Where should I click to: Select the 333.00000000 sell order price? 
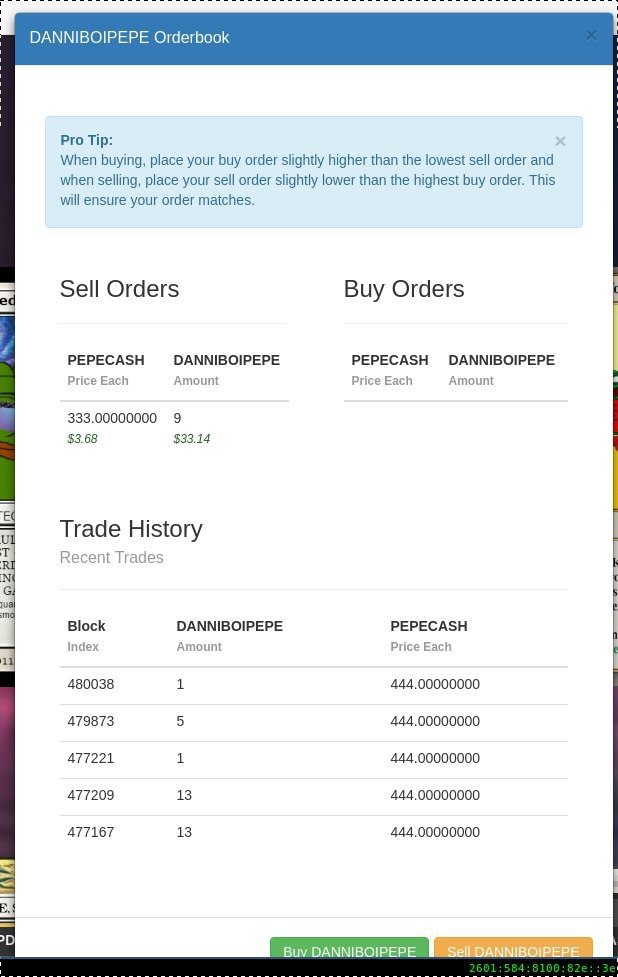click(112, 418)
